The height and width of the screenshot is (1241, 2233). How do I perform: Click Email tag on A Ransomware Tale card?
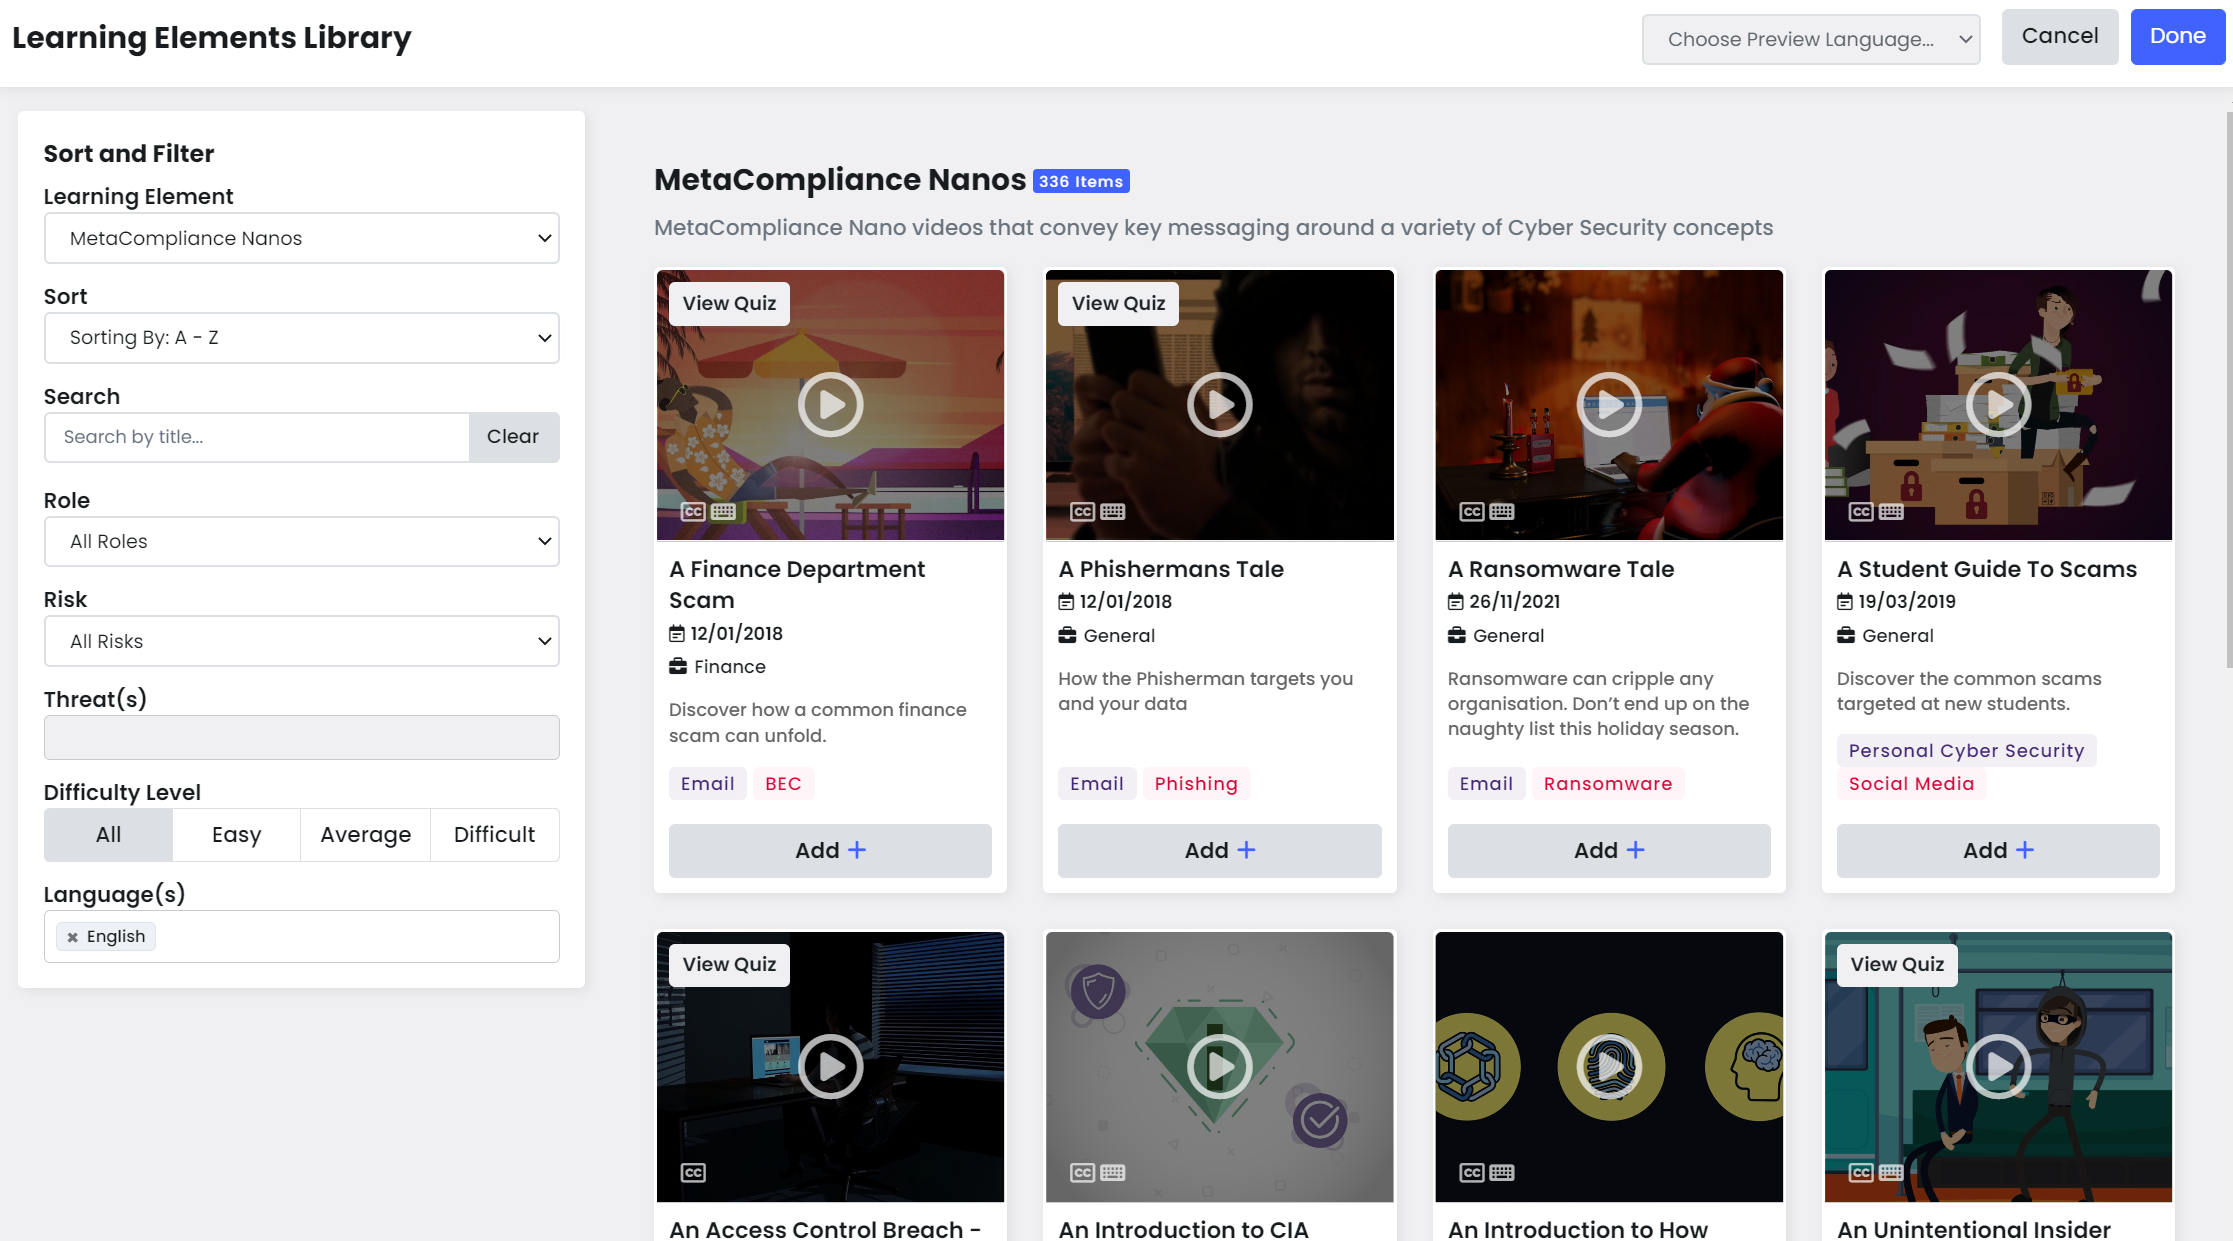point(1486,784)
